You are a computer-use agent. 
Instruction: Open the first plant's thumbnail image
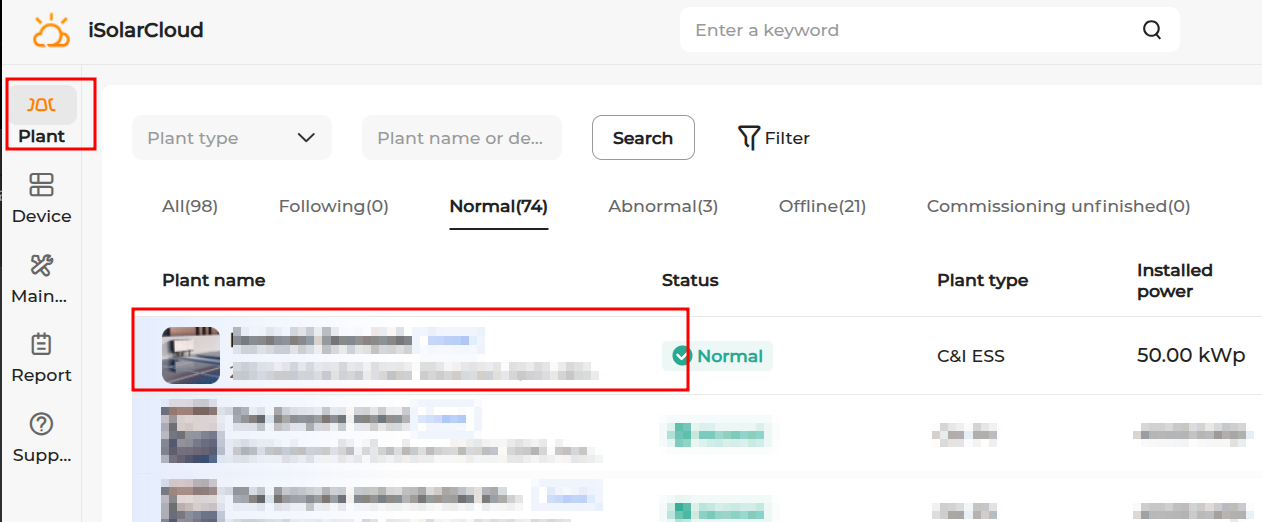point(191,355)
